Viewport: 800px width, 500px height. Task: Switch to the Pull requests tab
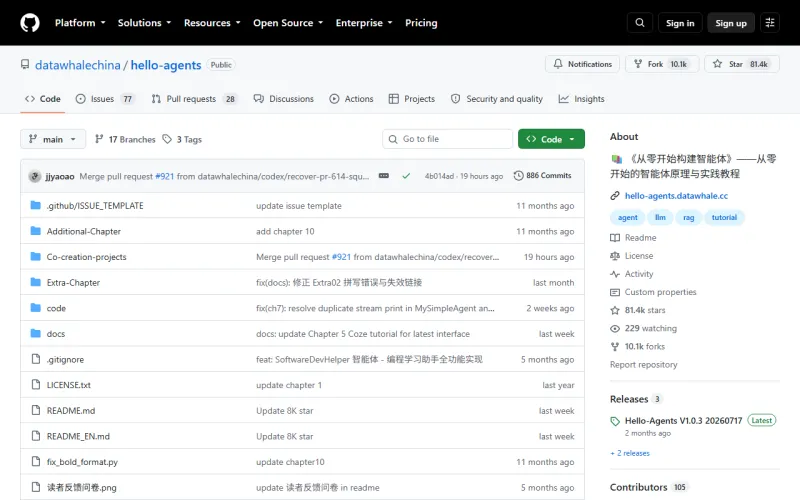(x=194, y=98)
